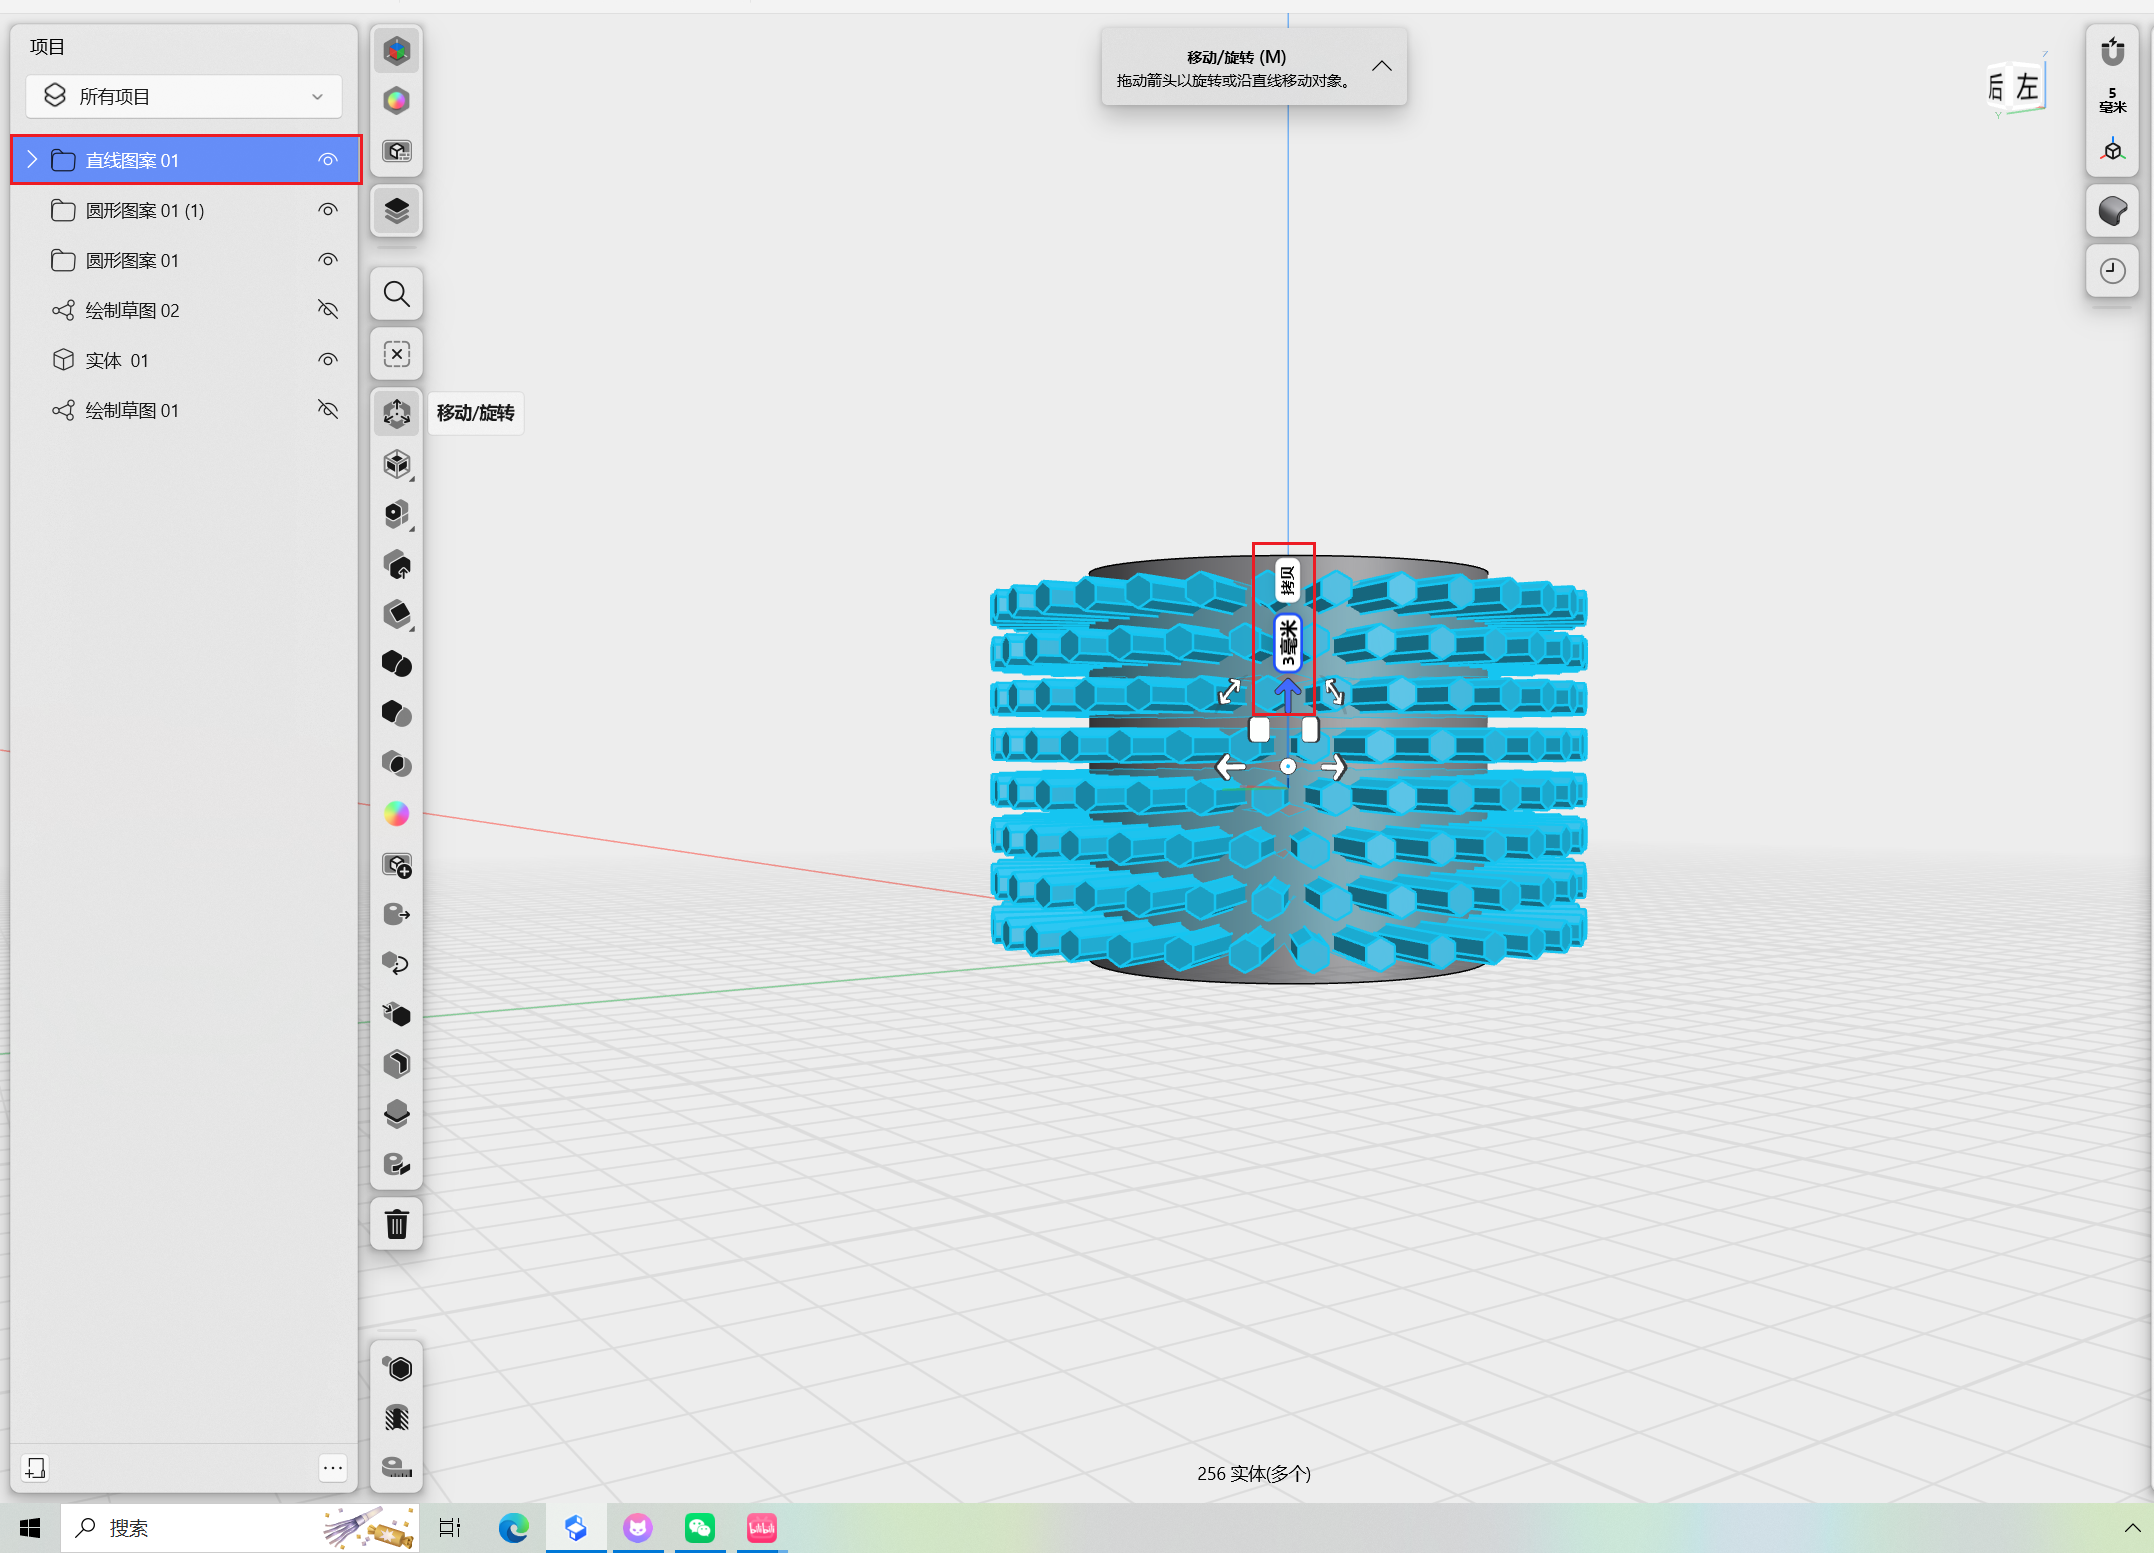This screenshot has width=2154, height=1553.
Task: Hide the 实体 01 body
Action: [328, 360]
